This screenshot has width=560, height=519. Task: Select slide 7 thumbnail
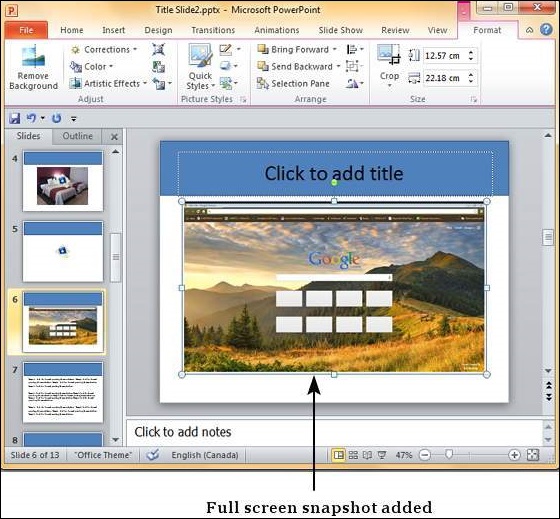tap(63, 392)
